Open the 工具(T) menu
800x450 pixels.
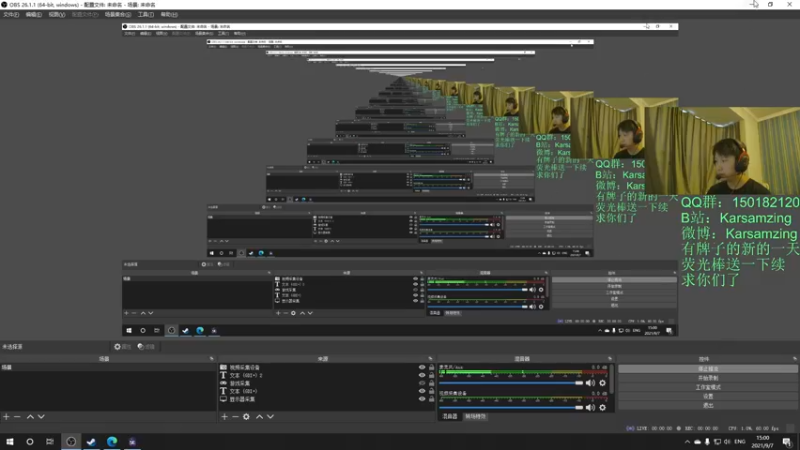pos(145,15)
